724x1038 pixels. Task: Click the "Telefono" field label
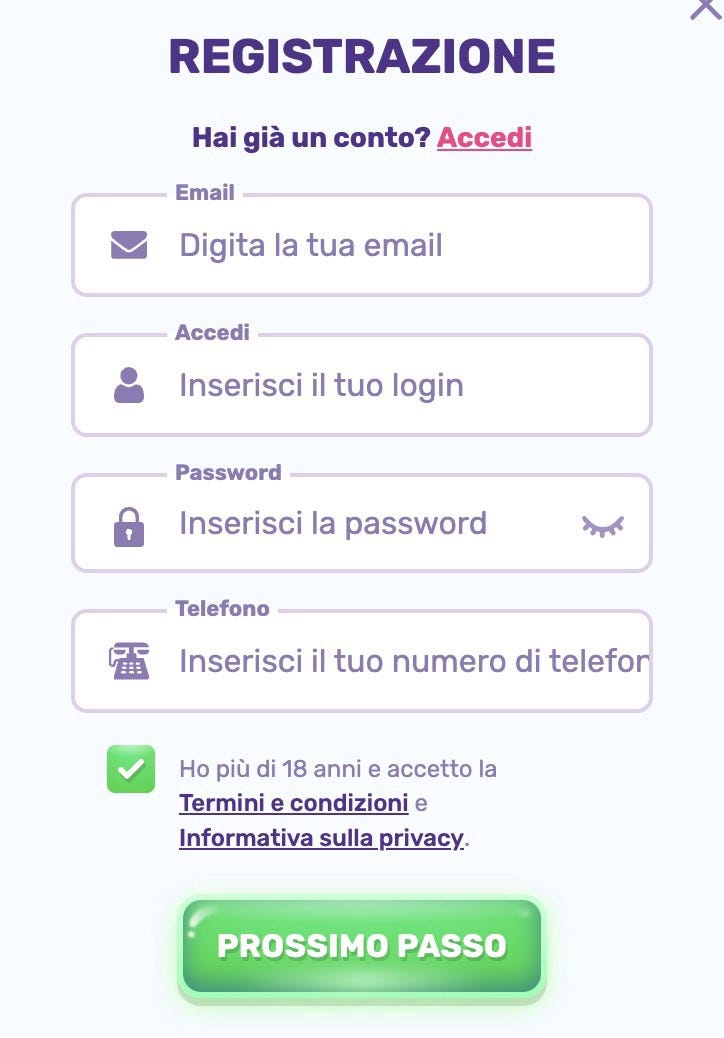pyautogui.click(x=223, y=608)
